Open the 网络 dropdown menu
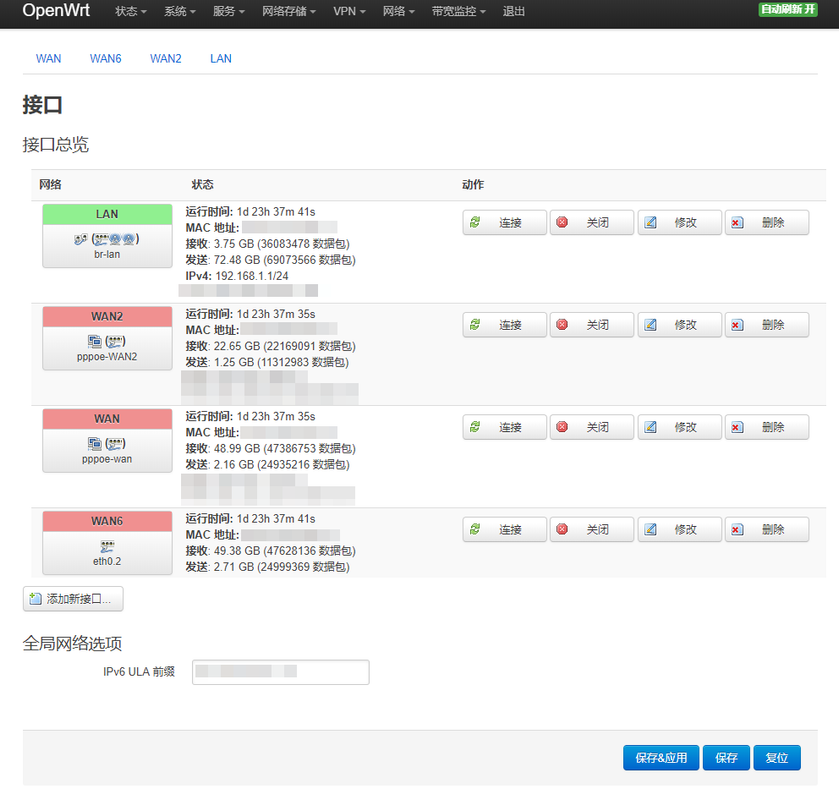 399,11
